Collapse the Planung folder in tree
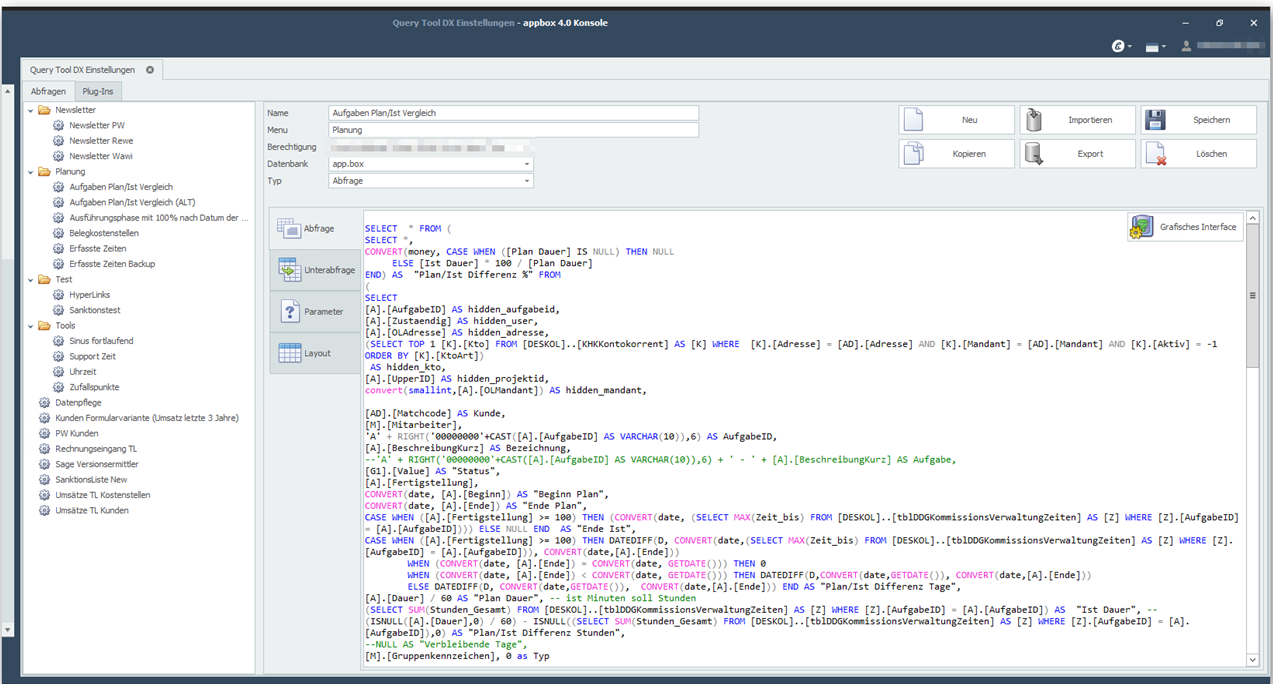1273x684 pixels. 31,172
